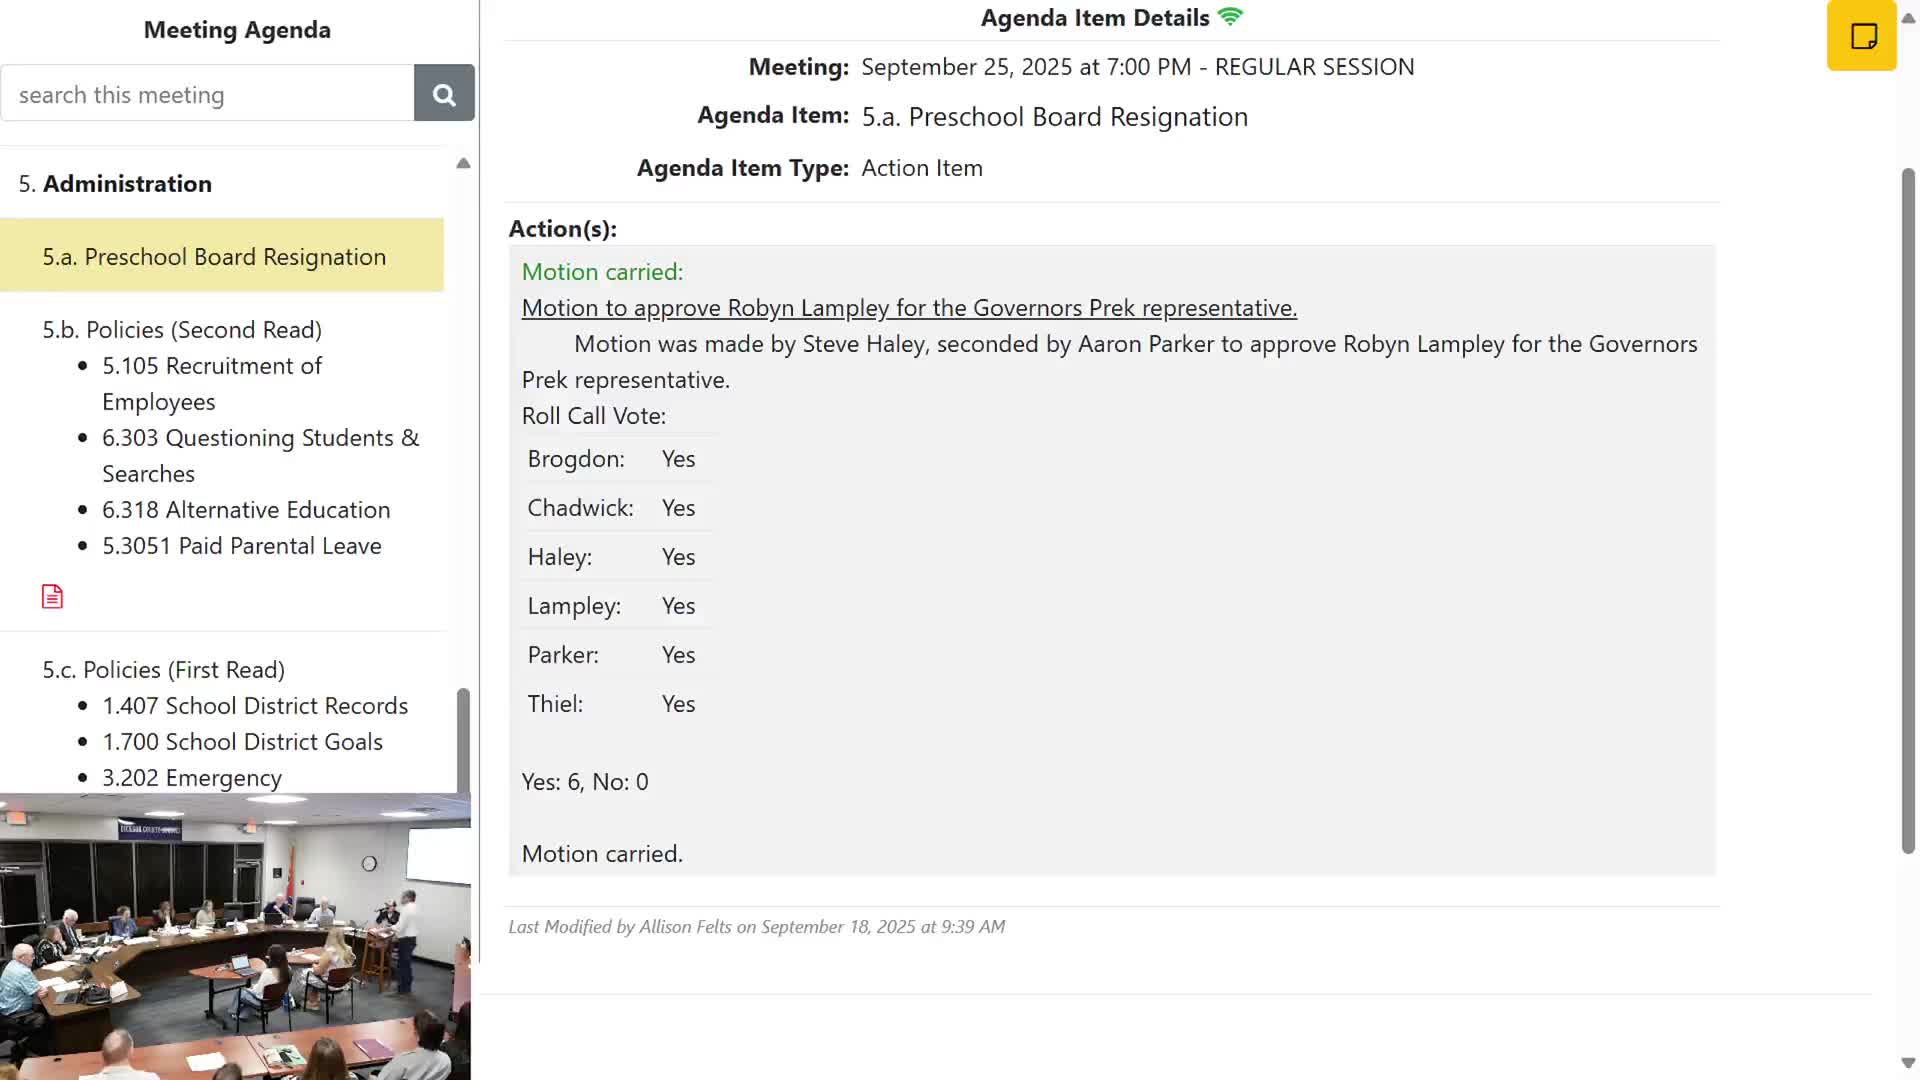Open the yellow sticky note icon
Viewport: 1920px width, 1080px height.
pos(1862,37)
